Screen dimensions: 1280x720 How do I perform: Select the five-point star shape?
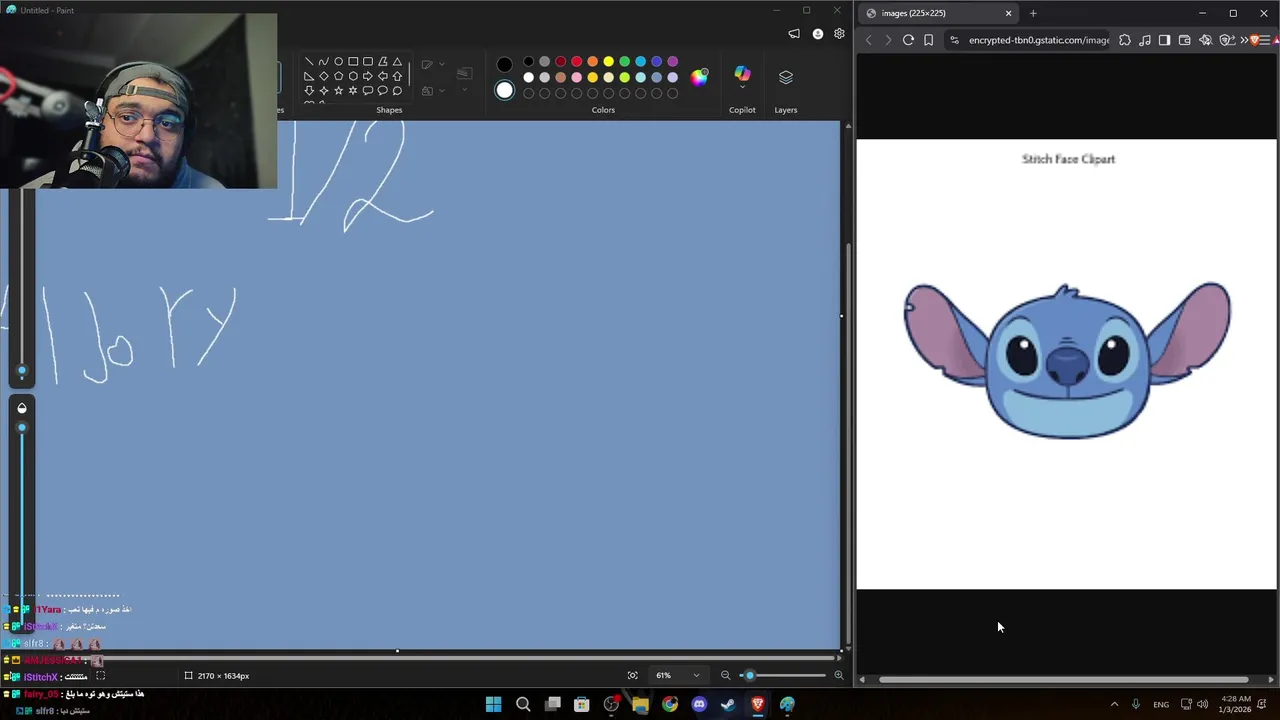coord(338,91)
